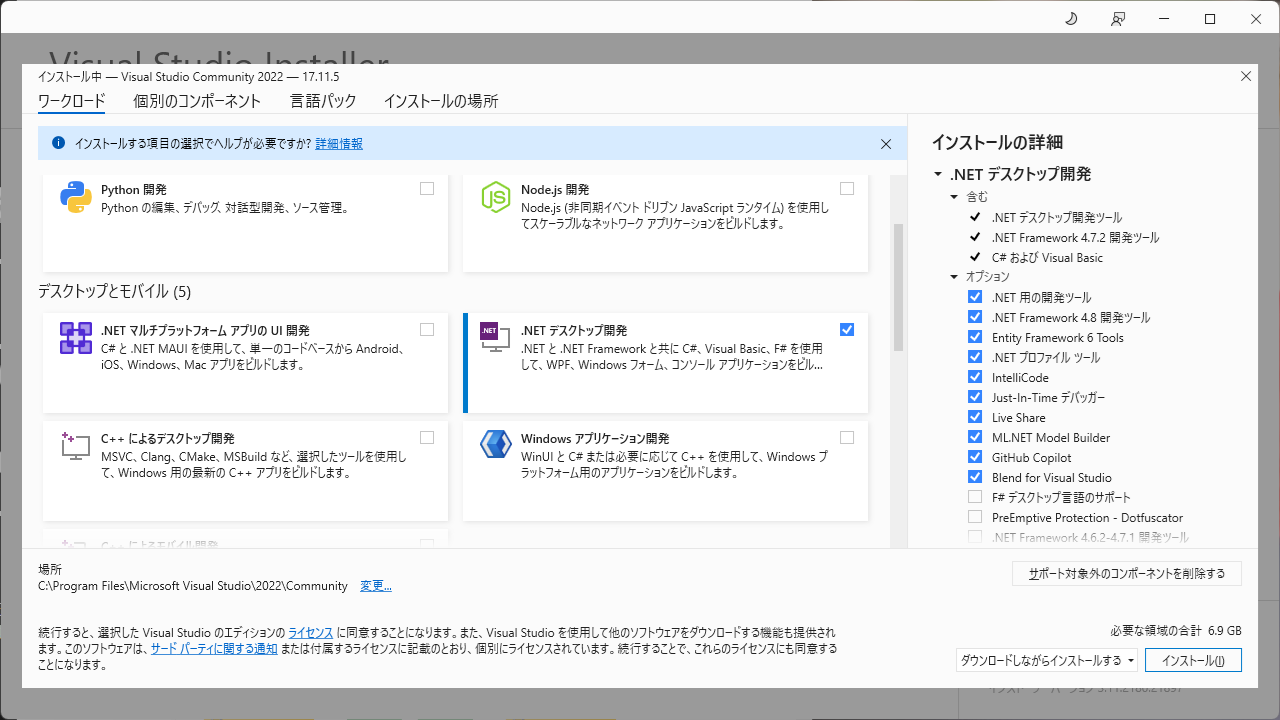
Task: Click the blue info icon in help banner
Action: pos(58,143)
